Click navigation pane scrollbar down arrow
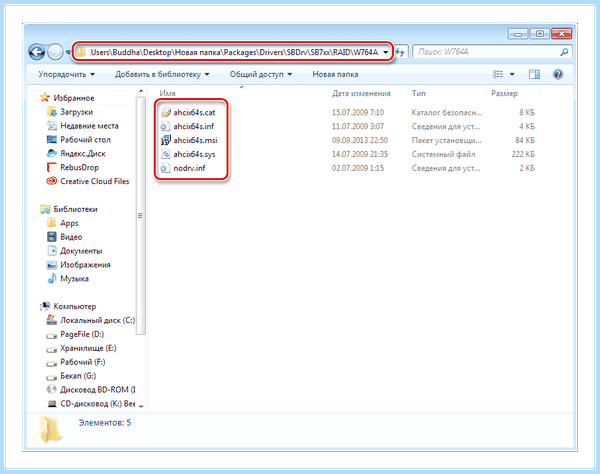Image resolution: width=600 pixels, height=474 pixels. point(141,406)
